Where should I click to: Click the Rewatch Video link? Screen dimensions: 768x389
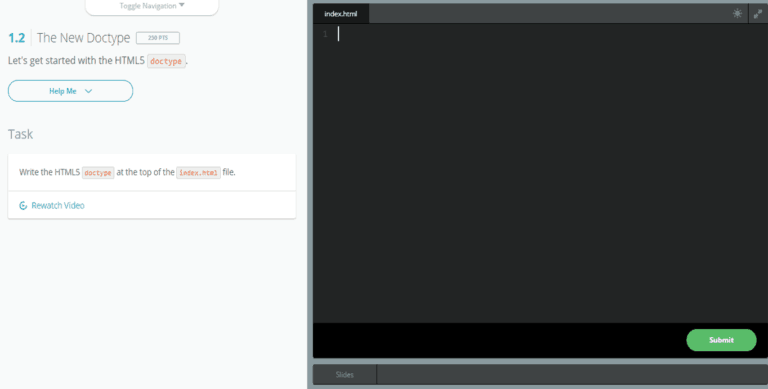click(58, 205)
